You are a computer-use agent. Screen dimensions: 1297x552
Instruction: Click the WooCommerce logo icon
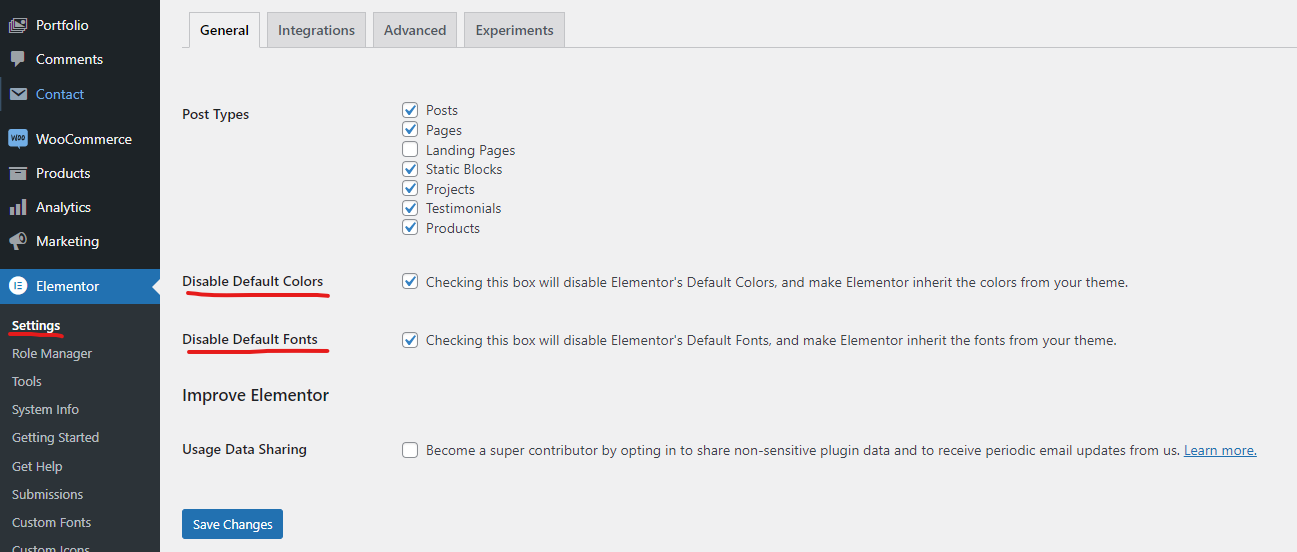(18, 139)
